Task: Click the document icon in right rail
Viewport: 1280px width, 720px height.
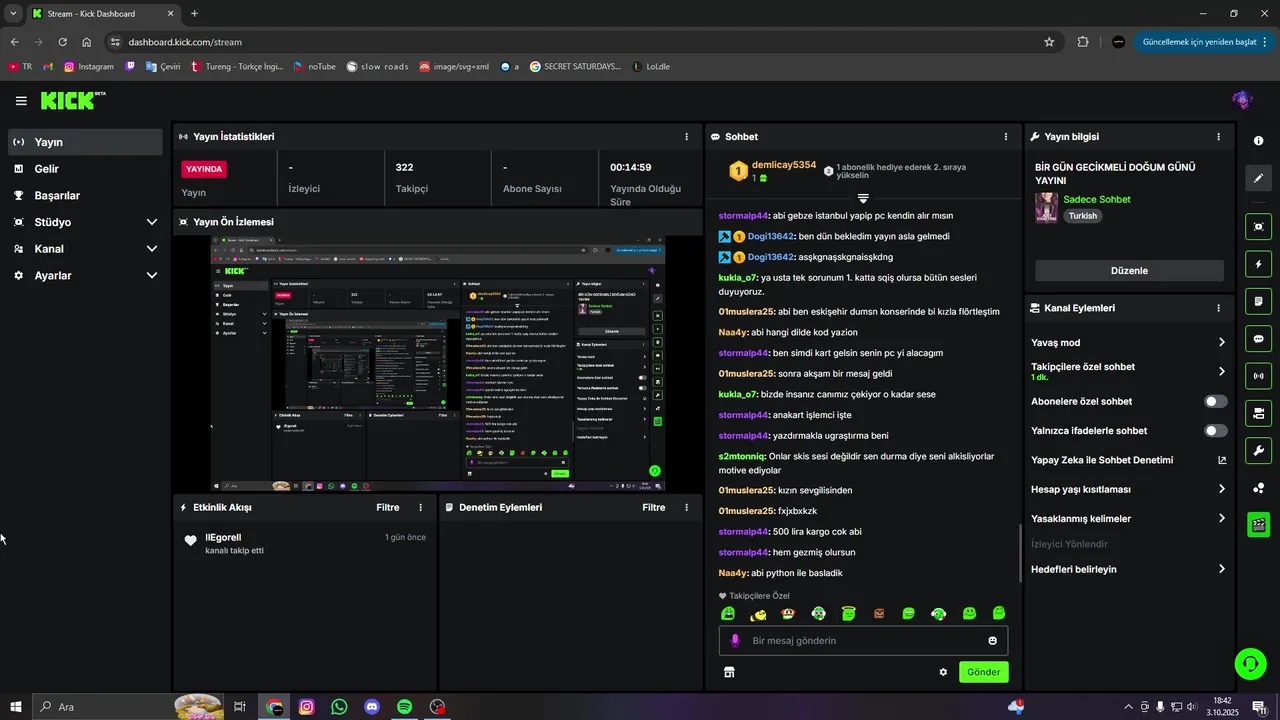Action: pos(1259,301)
